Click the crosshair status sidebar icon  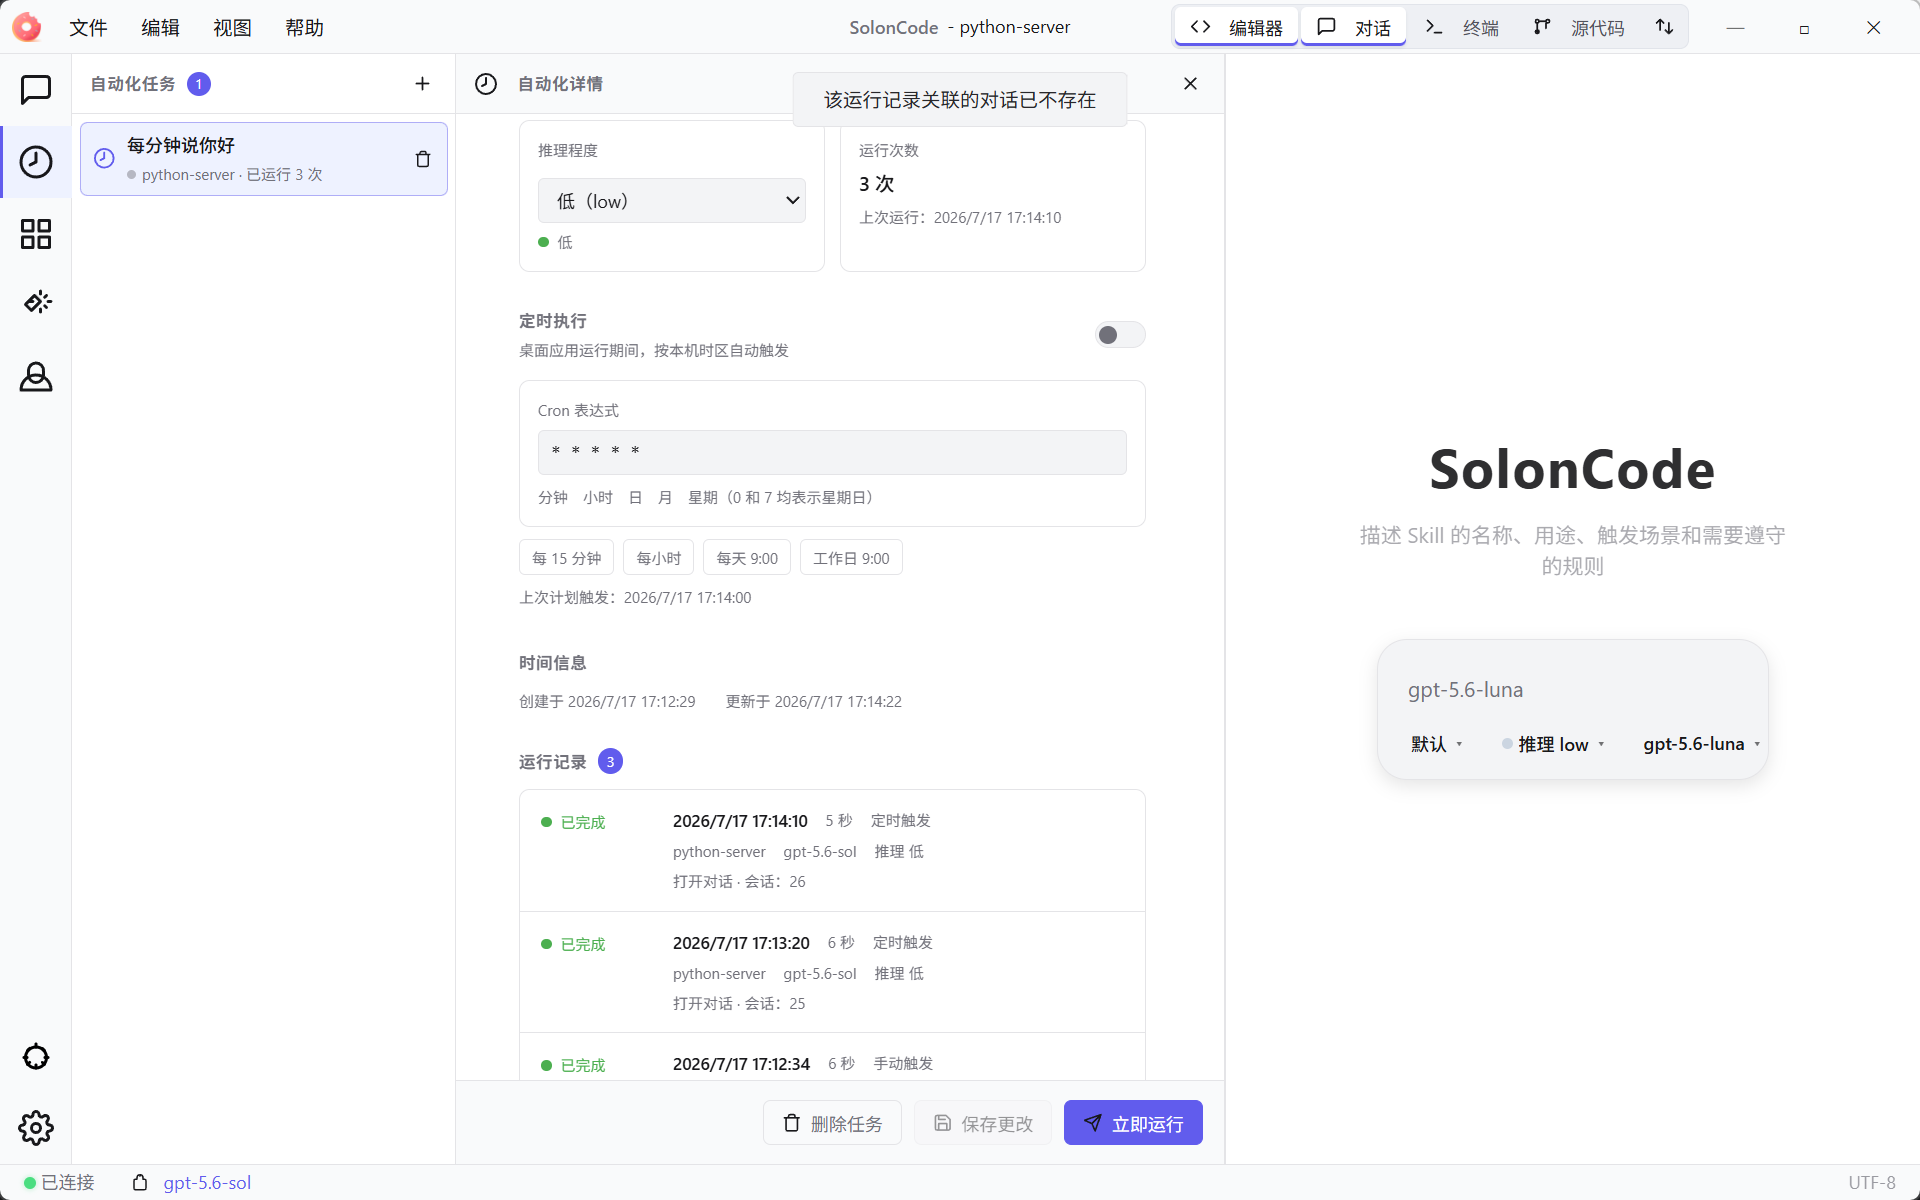(x=36, y=1057)
